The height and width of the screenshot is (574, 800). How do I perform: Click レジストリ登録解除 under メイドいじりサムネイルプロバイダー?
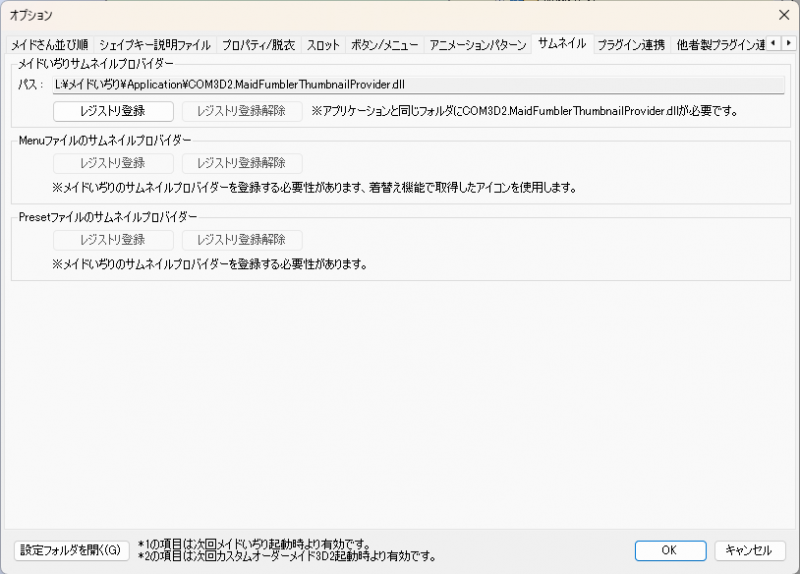coord(242,111)
